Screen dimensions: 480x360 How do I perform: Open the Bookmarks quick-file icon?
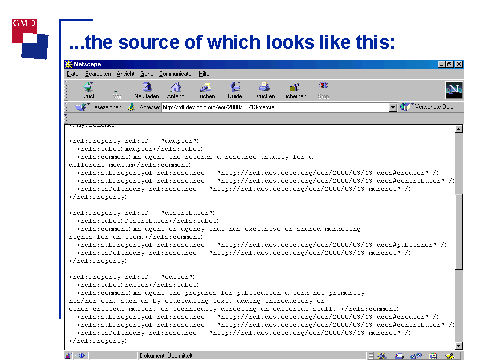tap(82, 107)
